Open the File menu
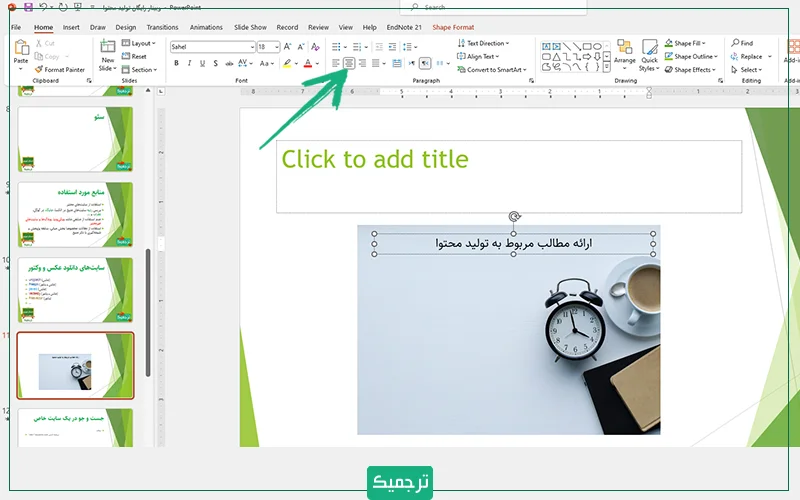The width and height of the screenshot is (800, 500). point(16,27)
